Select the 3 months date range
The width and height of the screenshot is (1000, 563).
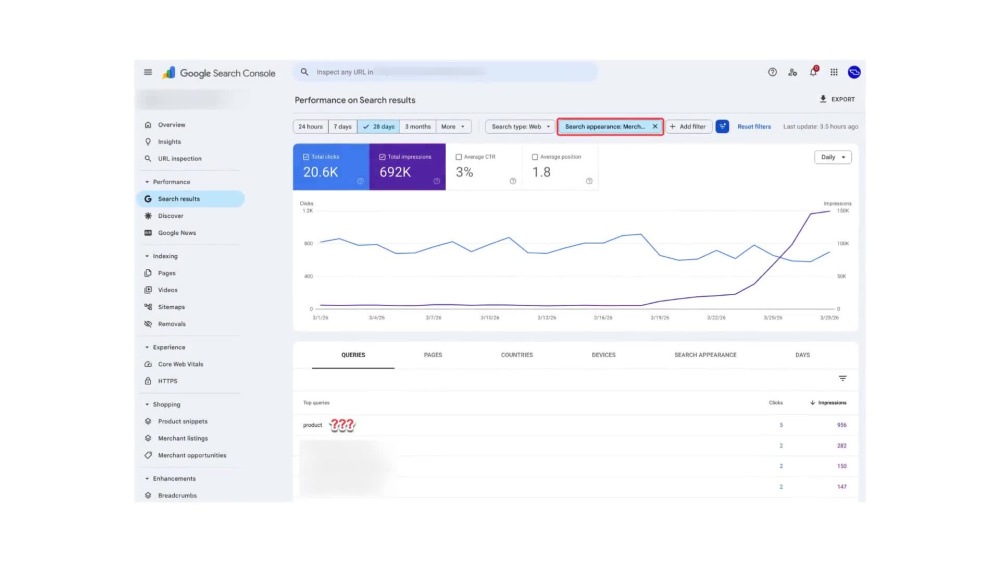(x=418, y=126)
